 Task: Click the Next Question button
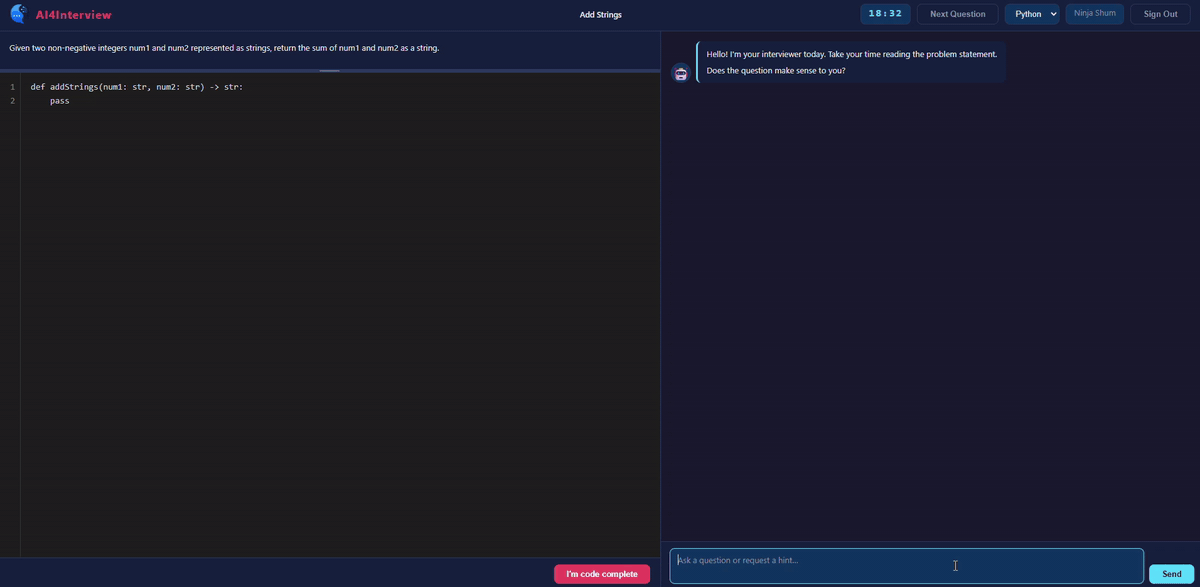957,14
